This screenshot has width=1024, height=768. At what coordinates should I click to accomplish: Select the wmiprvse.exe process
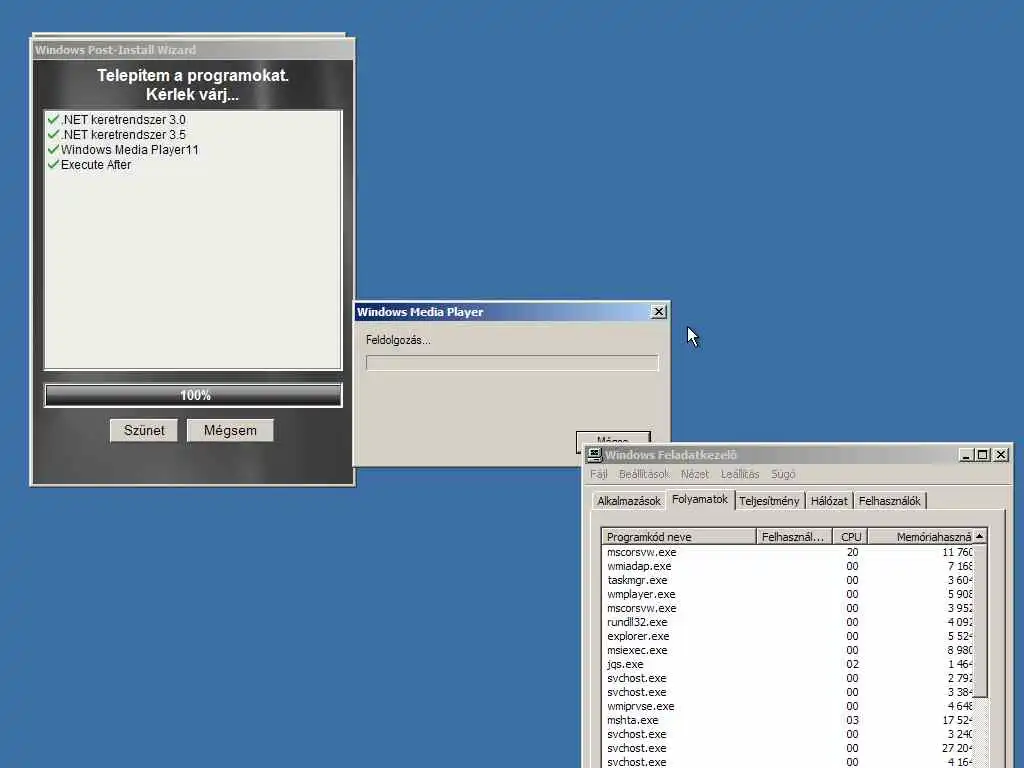(x=788, y=706)
